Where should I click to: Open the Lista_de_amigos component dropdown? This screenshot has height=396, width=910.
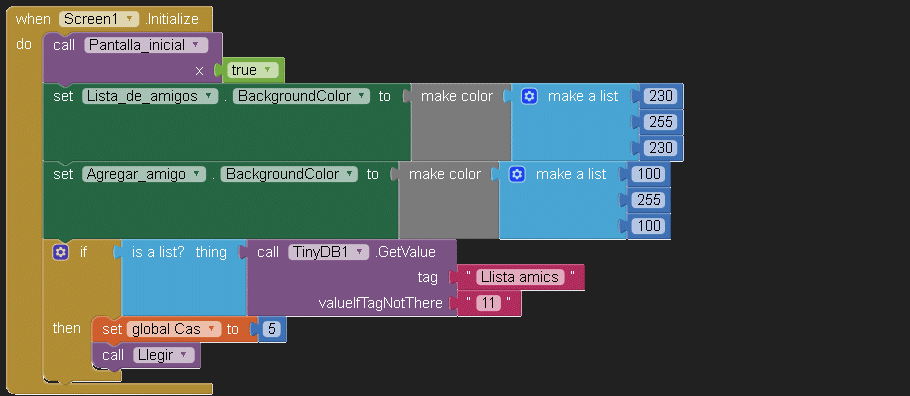point(150,96)
